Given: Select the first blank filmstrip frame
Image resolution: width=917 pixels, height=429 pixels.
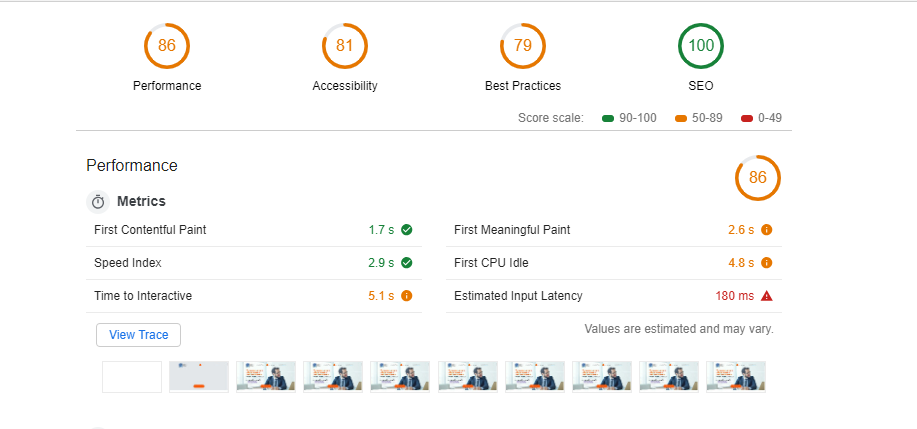Looking at the screenshot, I should click(x=132, y=377).
